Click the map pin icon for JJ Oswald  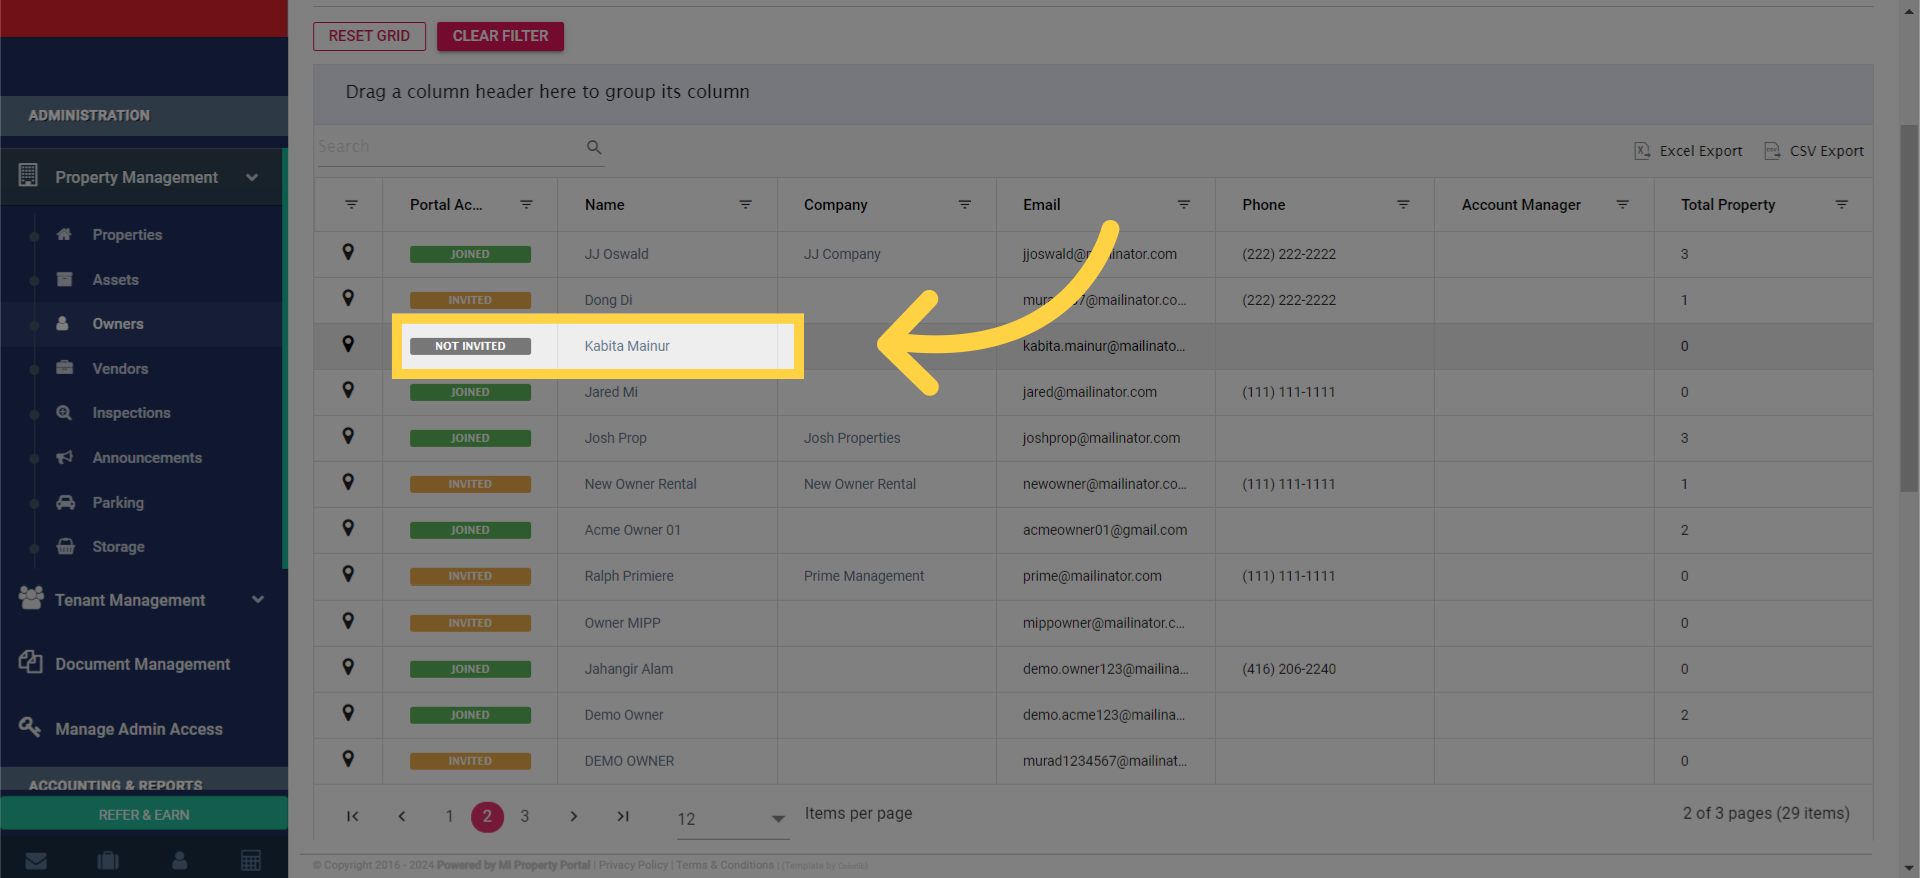348,253
